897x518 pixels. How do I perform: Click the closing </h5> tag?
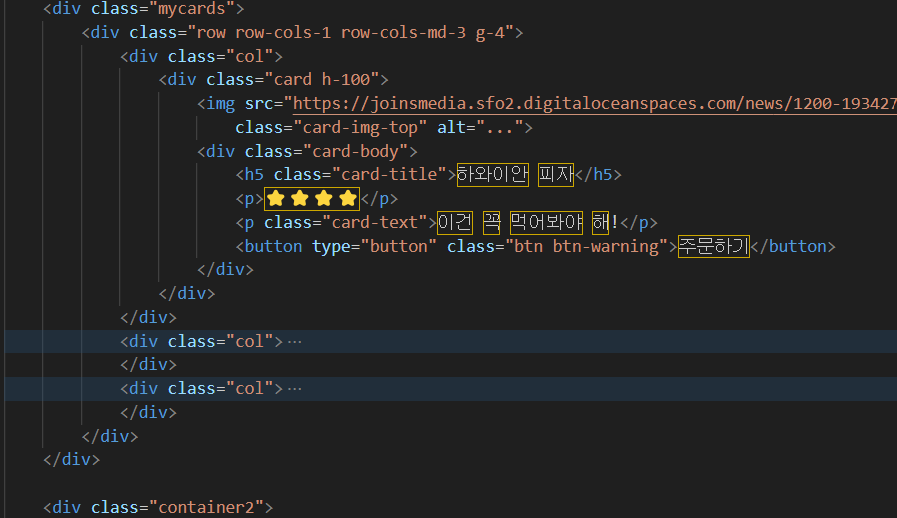click(598, 175)
